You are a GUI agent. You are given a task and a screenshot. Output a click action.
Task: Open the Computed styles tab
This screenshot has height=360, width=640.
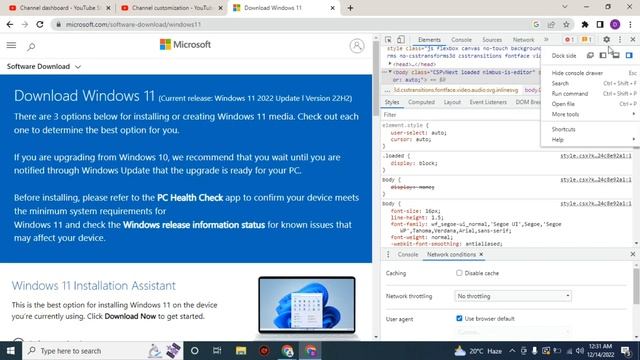[421, 102]
